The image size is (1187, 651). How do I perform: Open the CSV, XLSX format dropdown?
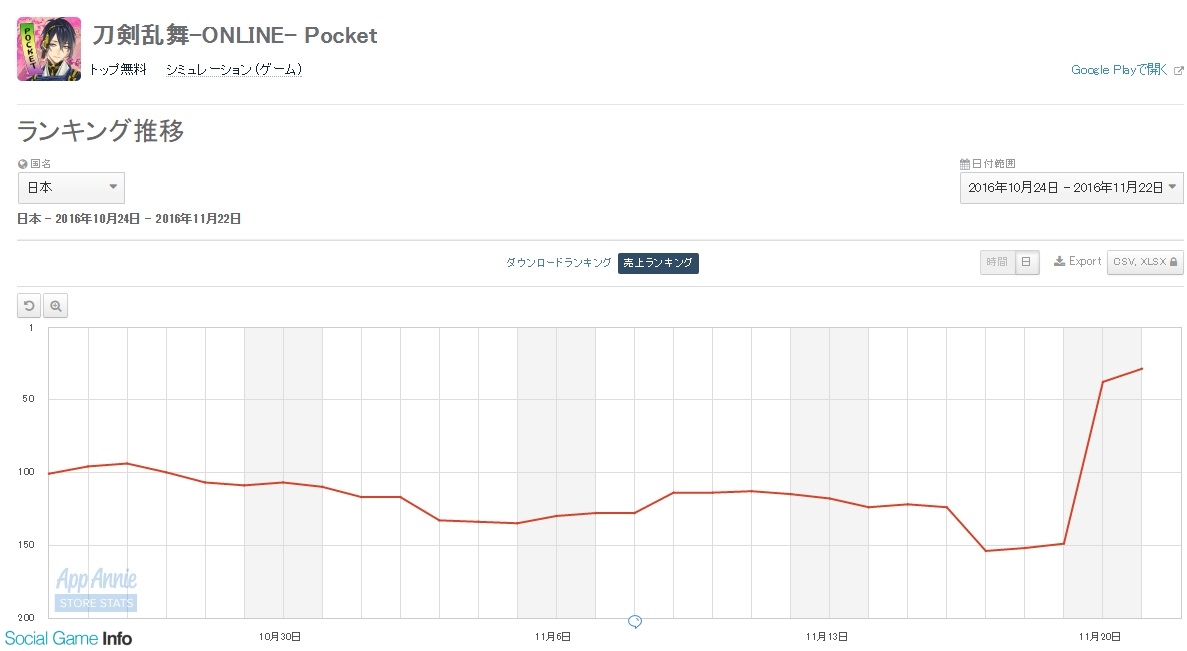click(x=1145, y=262)
